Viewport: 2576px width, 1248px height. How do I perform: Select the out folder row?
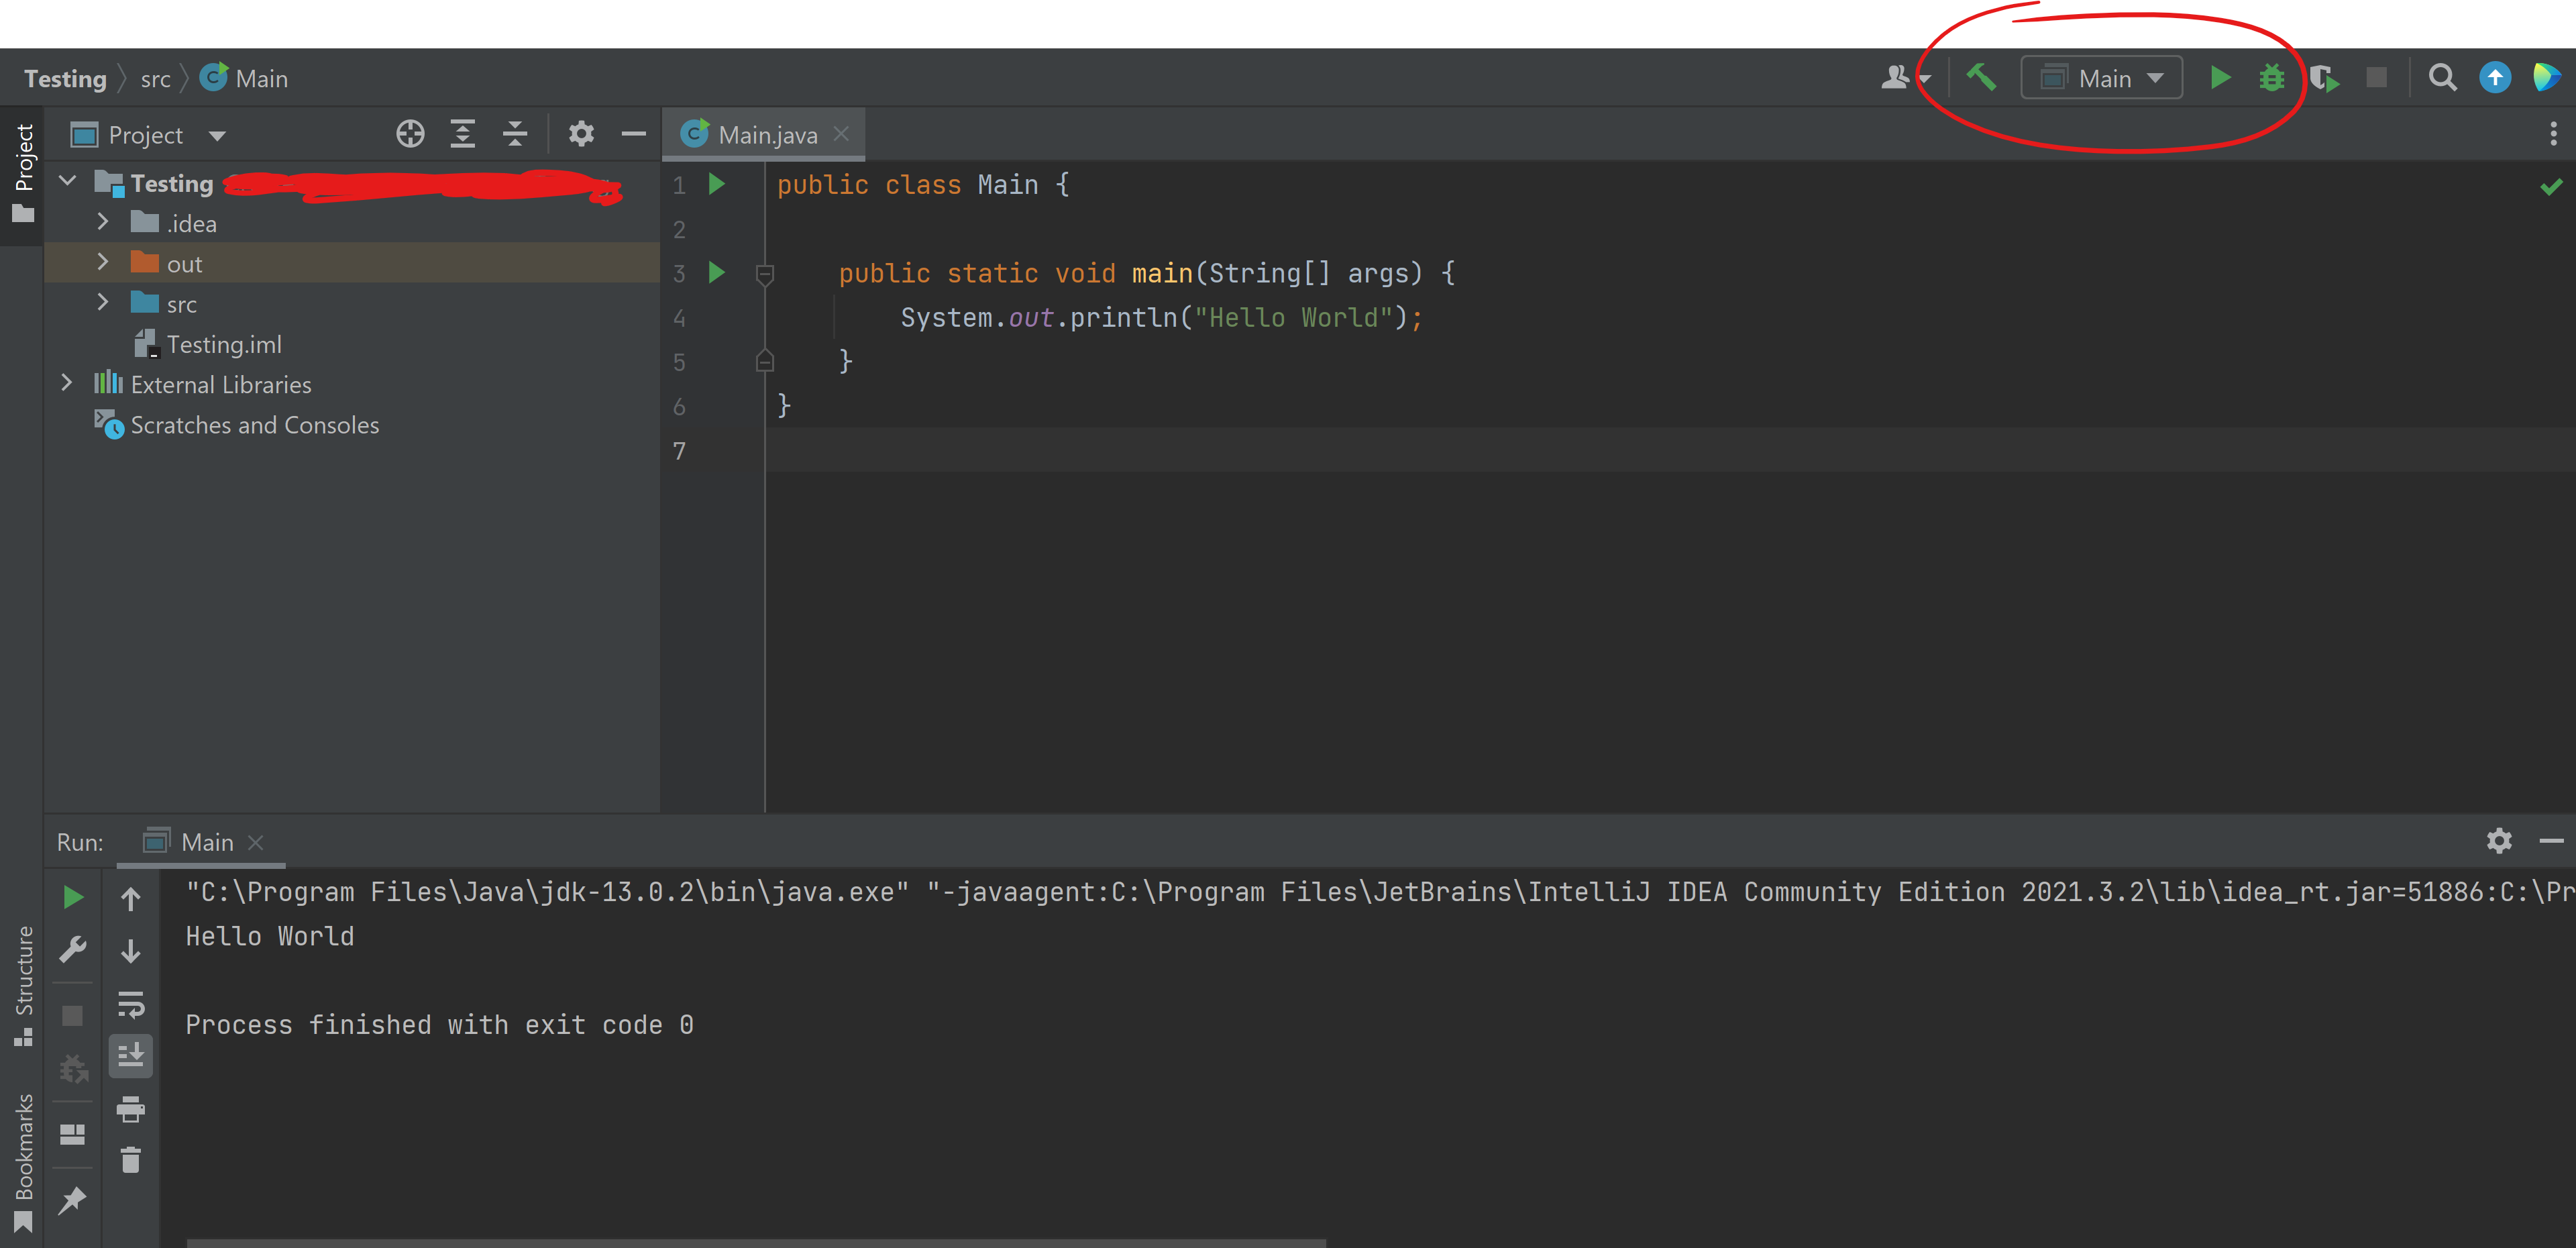[352, 263]
